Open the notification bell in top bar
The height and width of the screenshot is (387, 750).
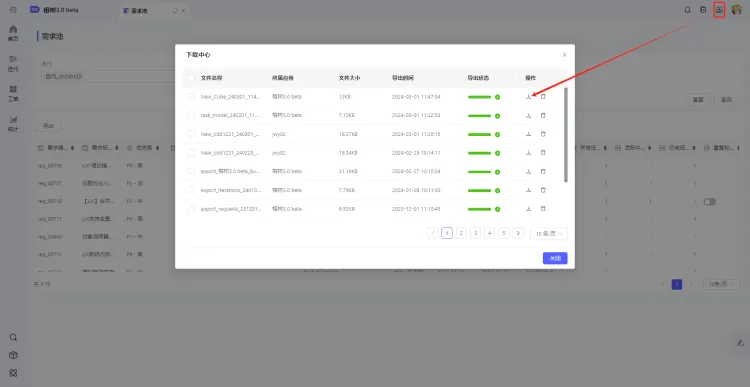tap(687, 10)
